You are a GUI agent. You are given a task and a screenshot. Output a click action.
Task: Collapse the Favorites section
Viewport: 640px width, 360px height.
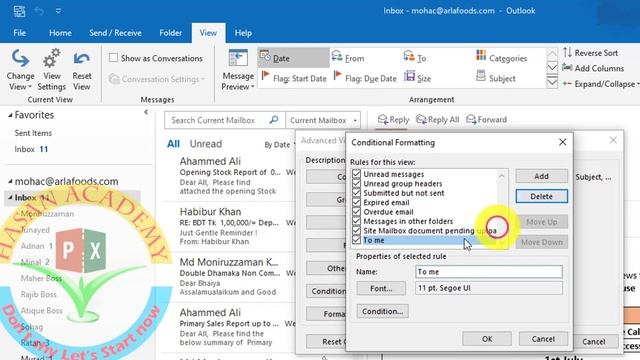pyautogui.click(x=10, y=116)
